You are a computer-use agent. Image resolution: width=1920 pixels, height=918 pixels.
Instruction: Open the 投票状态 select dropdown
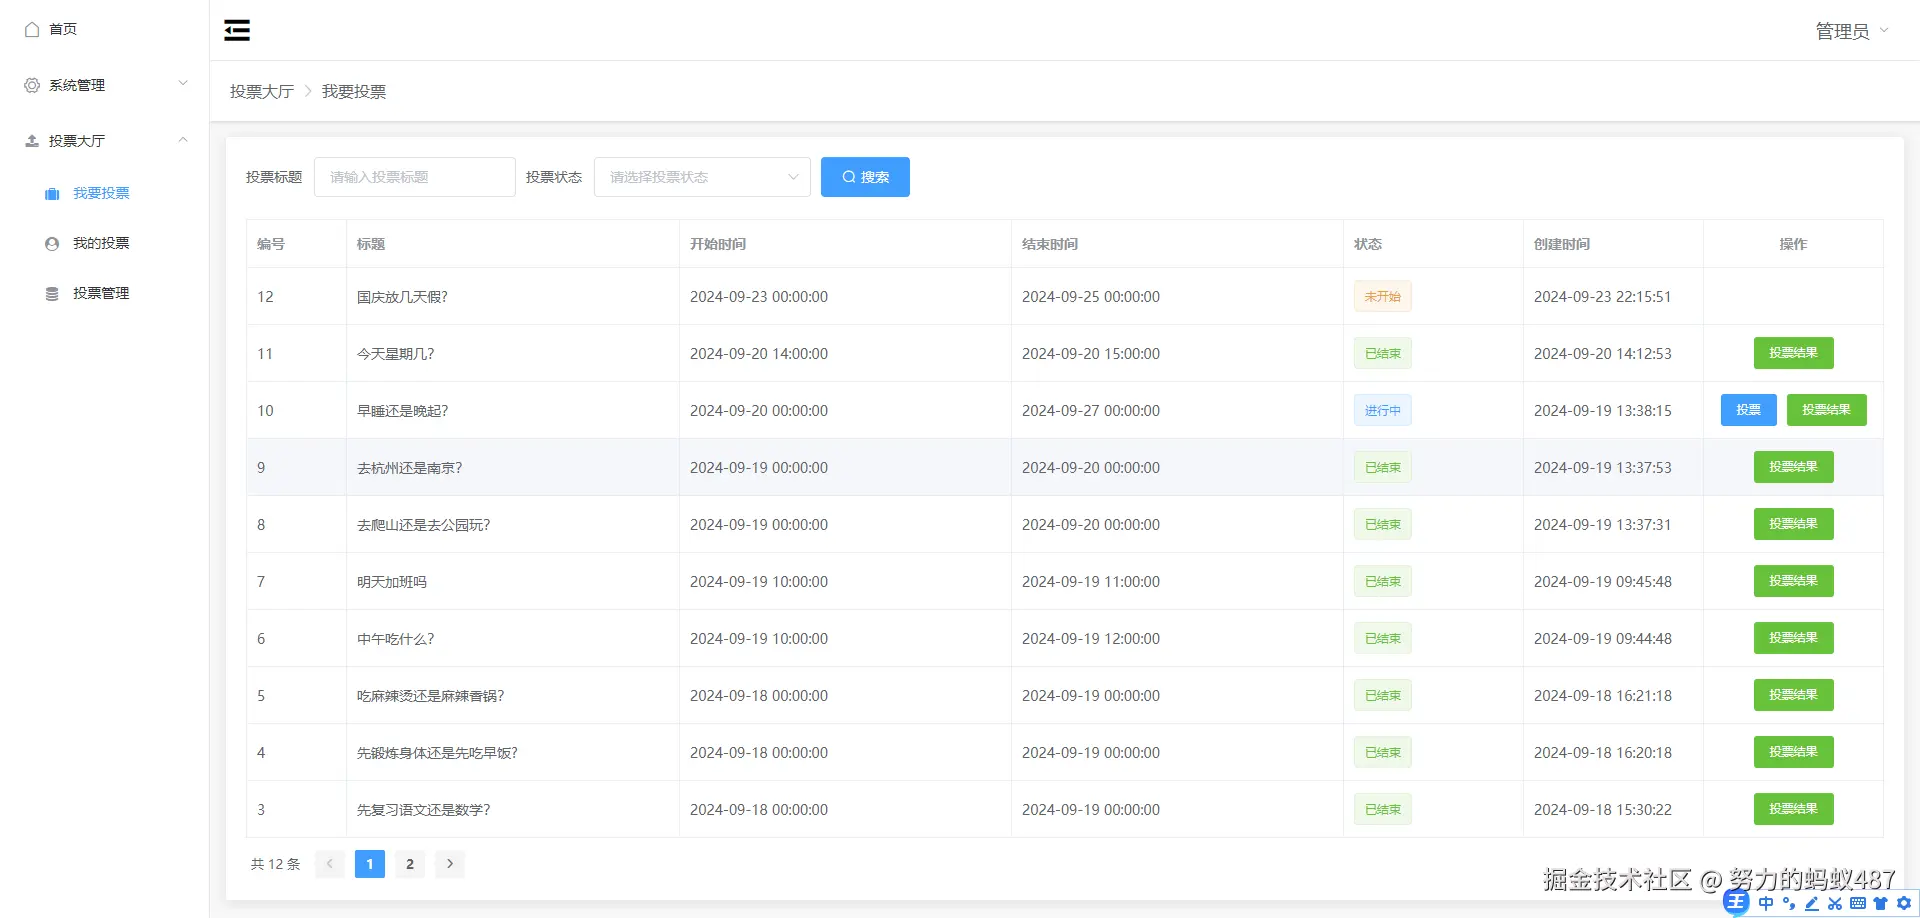(702, 177)
